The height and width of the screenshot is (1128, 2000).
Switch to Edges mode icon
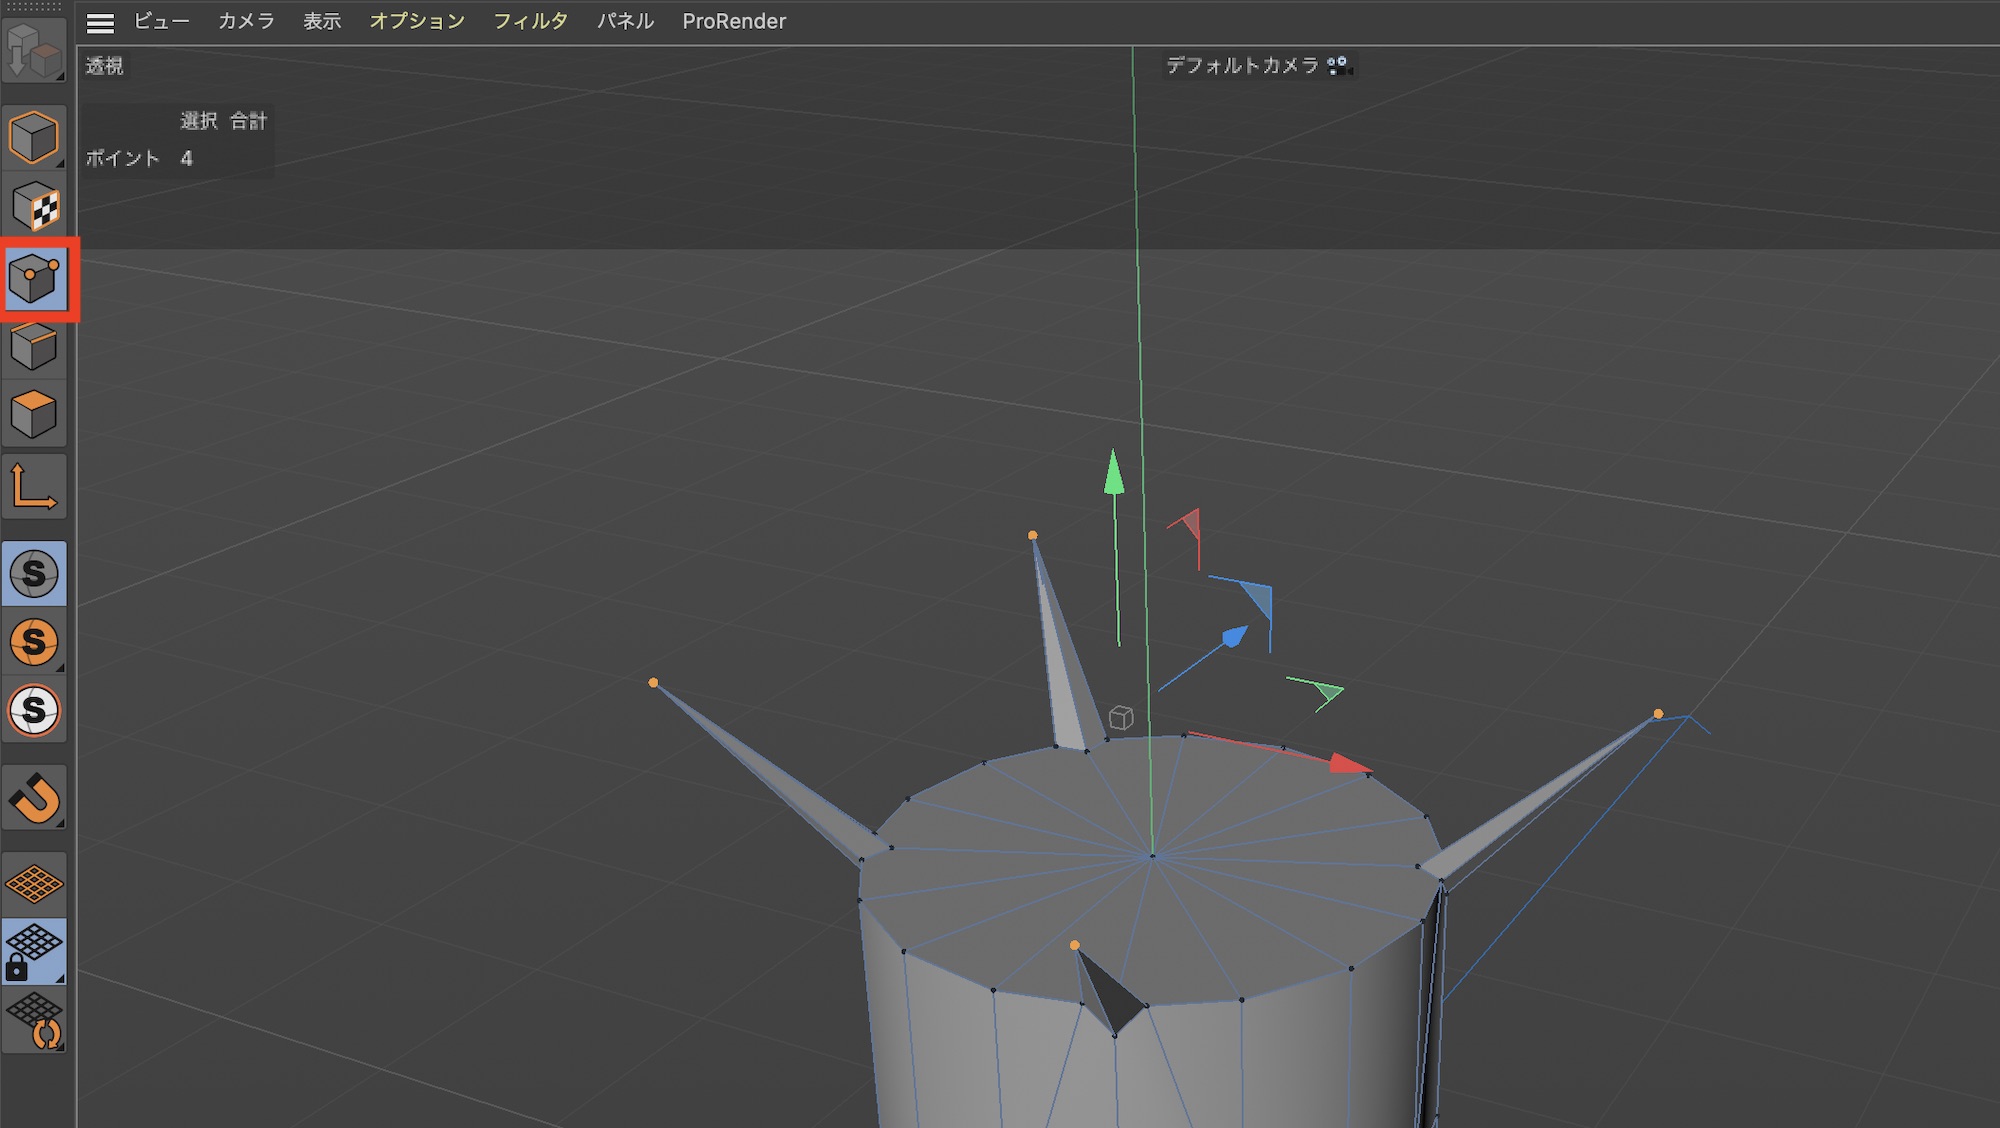[x=33, y=347]
